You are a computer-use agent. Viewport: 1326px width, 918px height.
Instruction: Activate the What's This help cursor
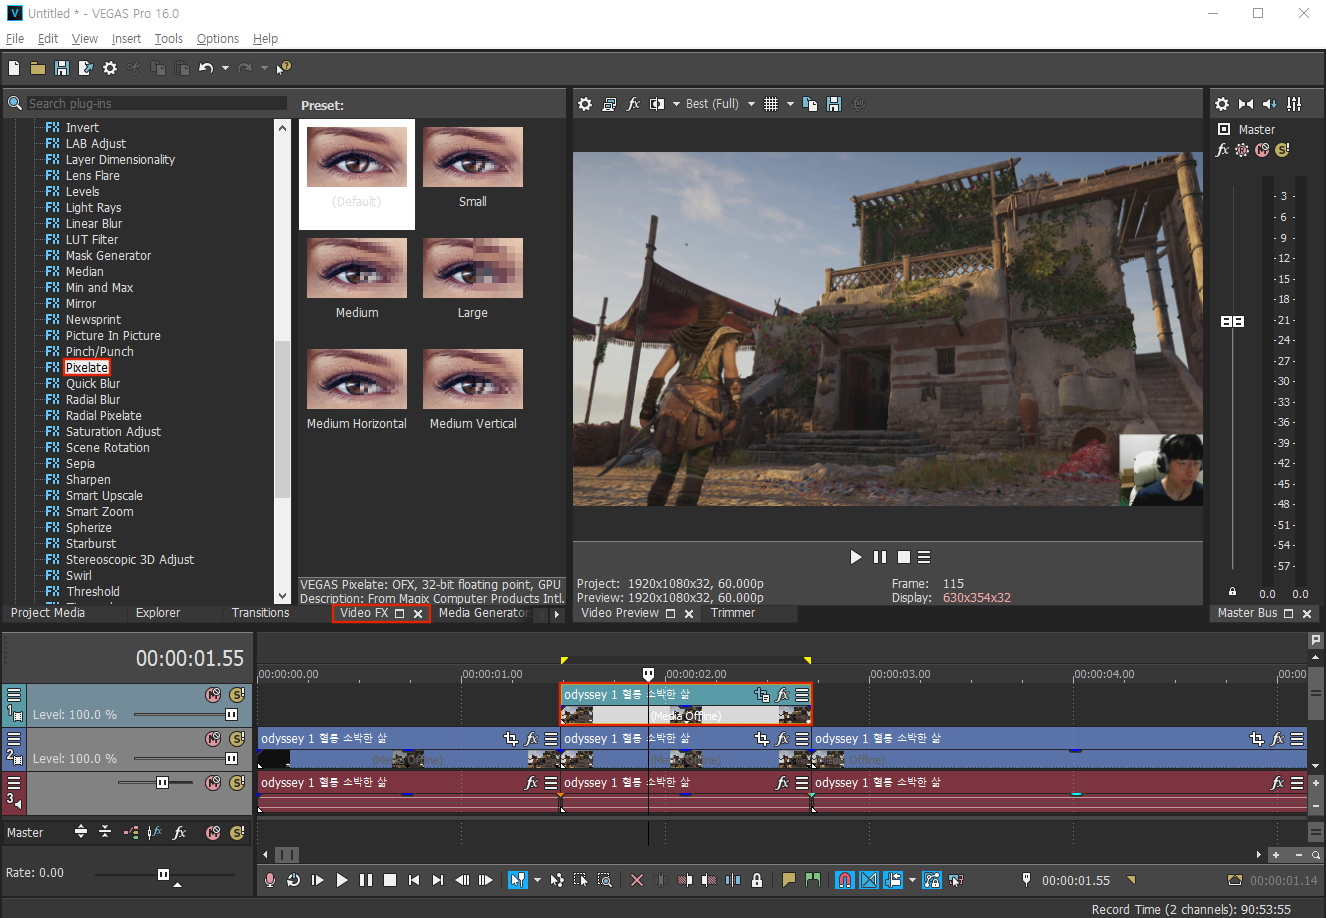coord(284,68)
